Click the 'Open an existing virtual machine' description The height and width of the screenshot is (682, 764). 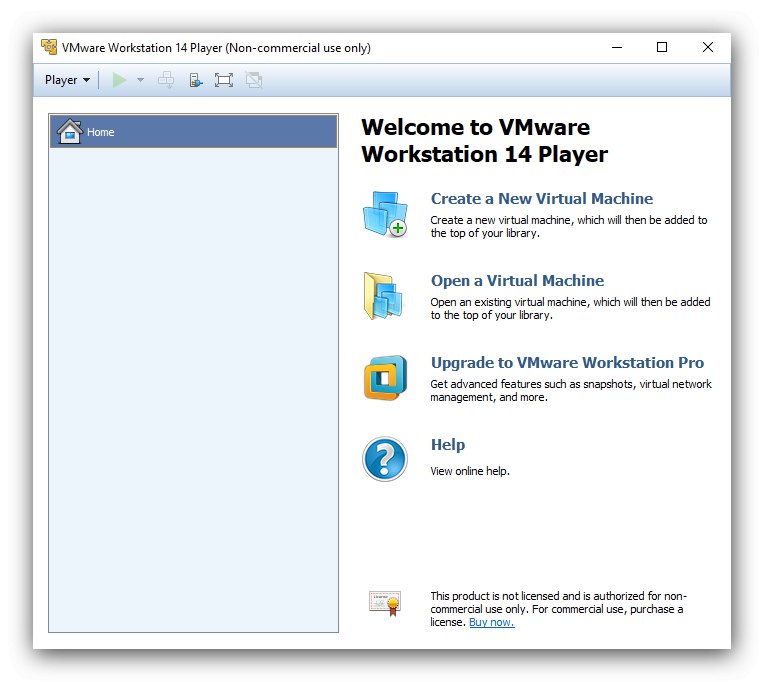(x=570, y=308)
